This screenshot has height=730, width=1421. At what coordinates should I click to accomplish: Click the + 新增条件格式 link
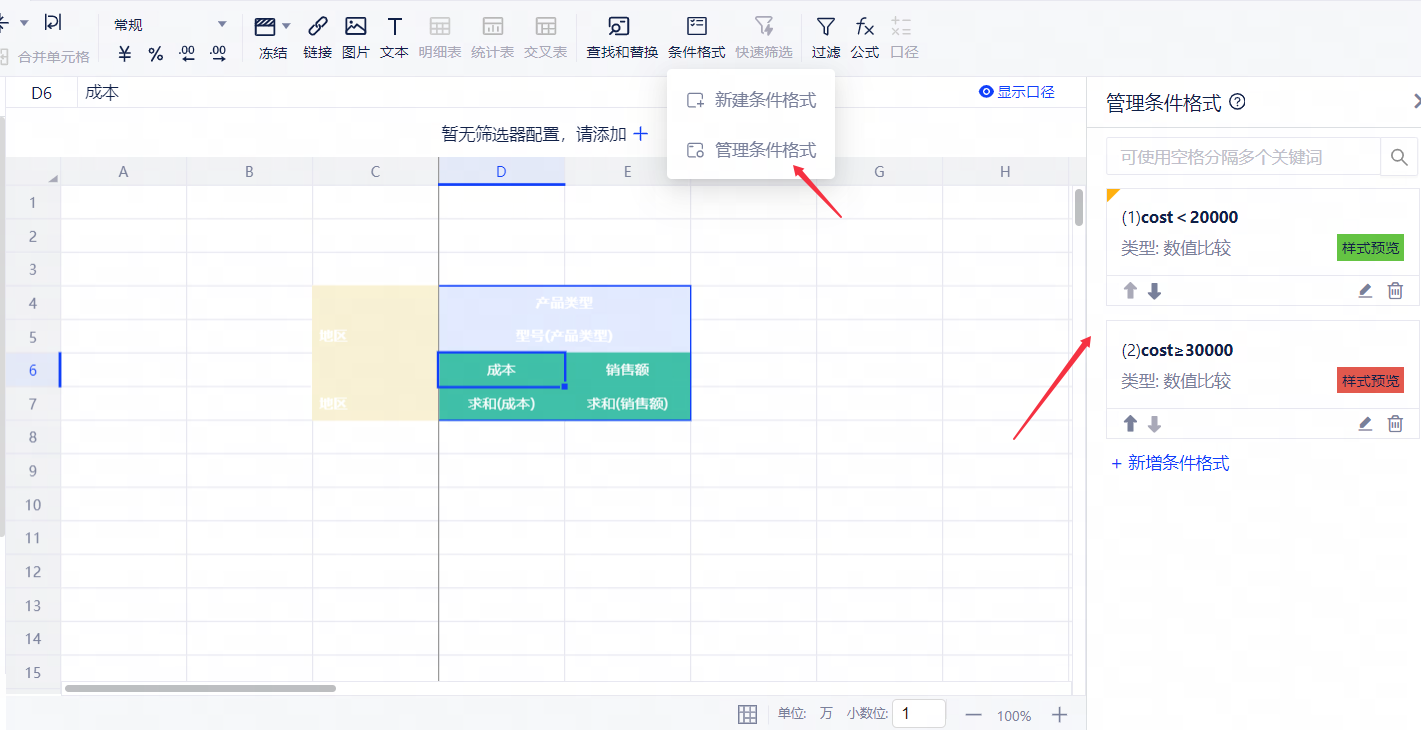[x=1170, y=463]
